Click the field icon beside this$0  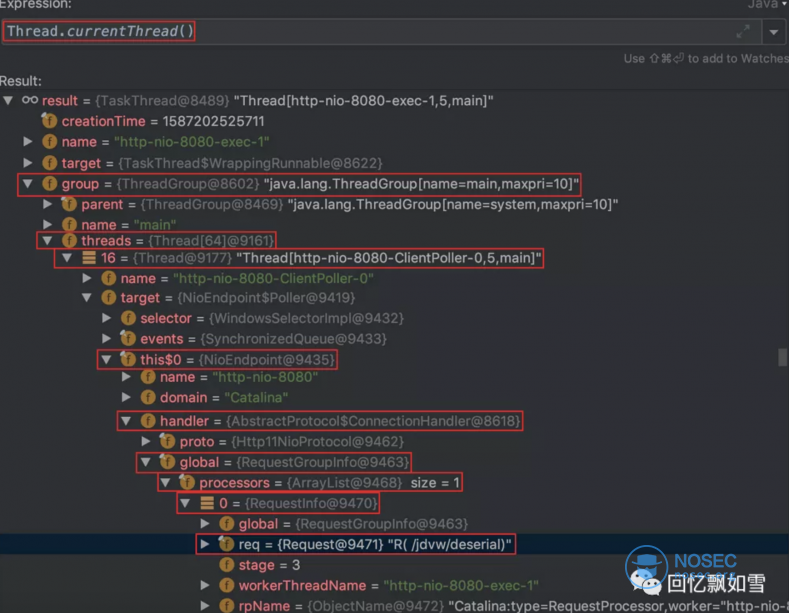coord(128,359)
